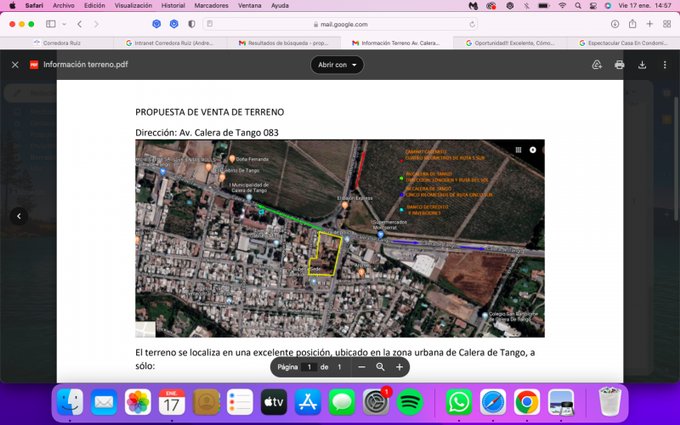
Task: Print the PDF using the printer icon
Action: coord(619,64)
